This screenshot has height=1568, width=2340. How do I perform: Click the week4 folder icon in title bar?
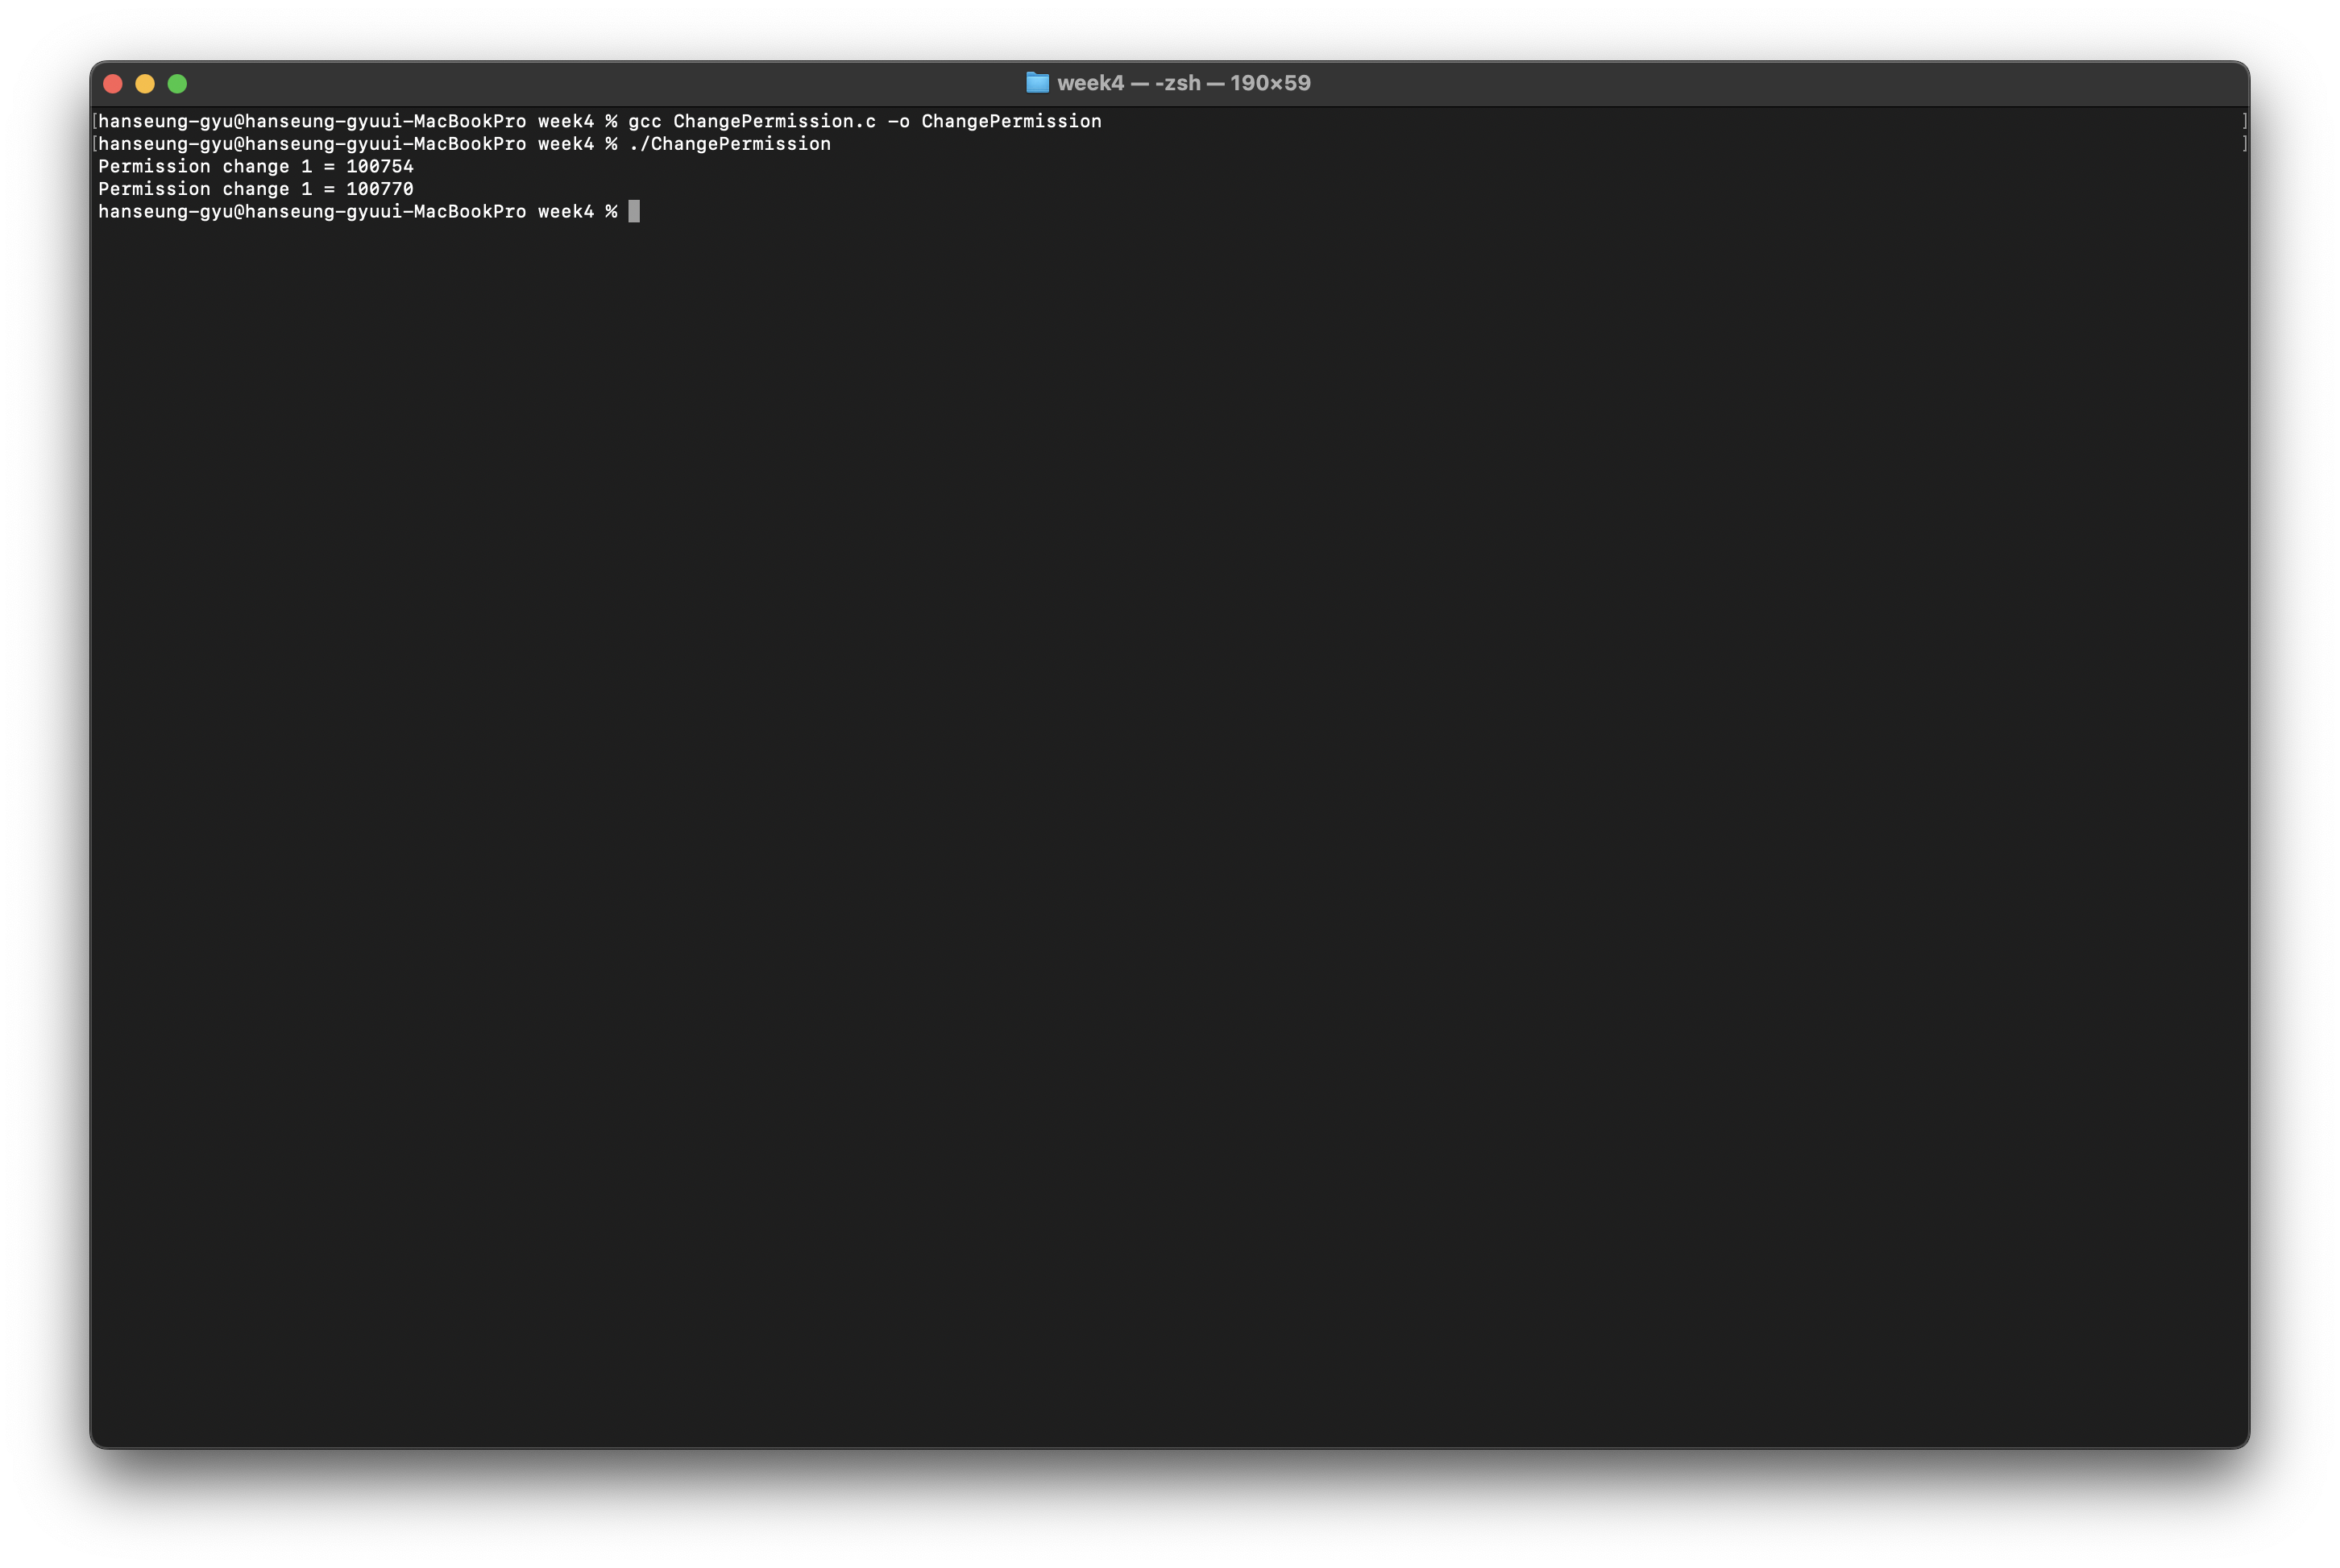click(1037, 83)
